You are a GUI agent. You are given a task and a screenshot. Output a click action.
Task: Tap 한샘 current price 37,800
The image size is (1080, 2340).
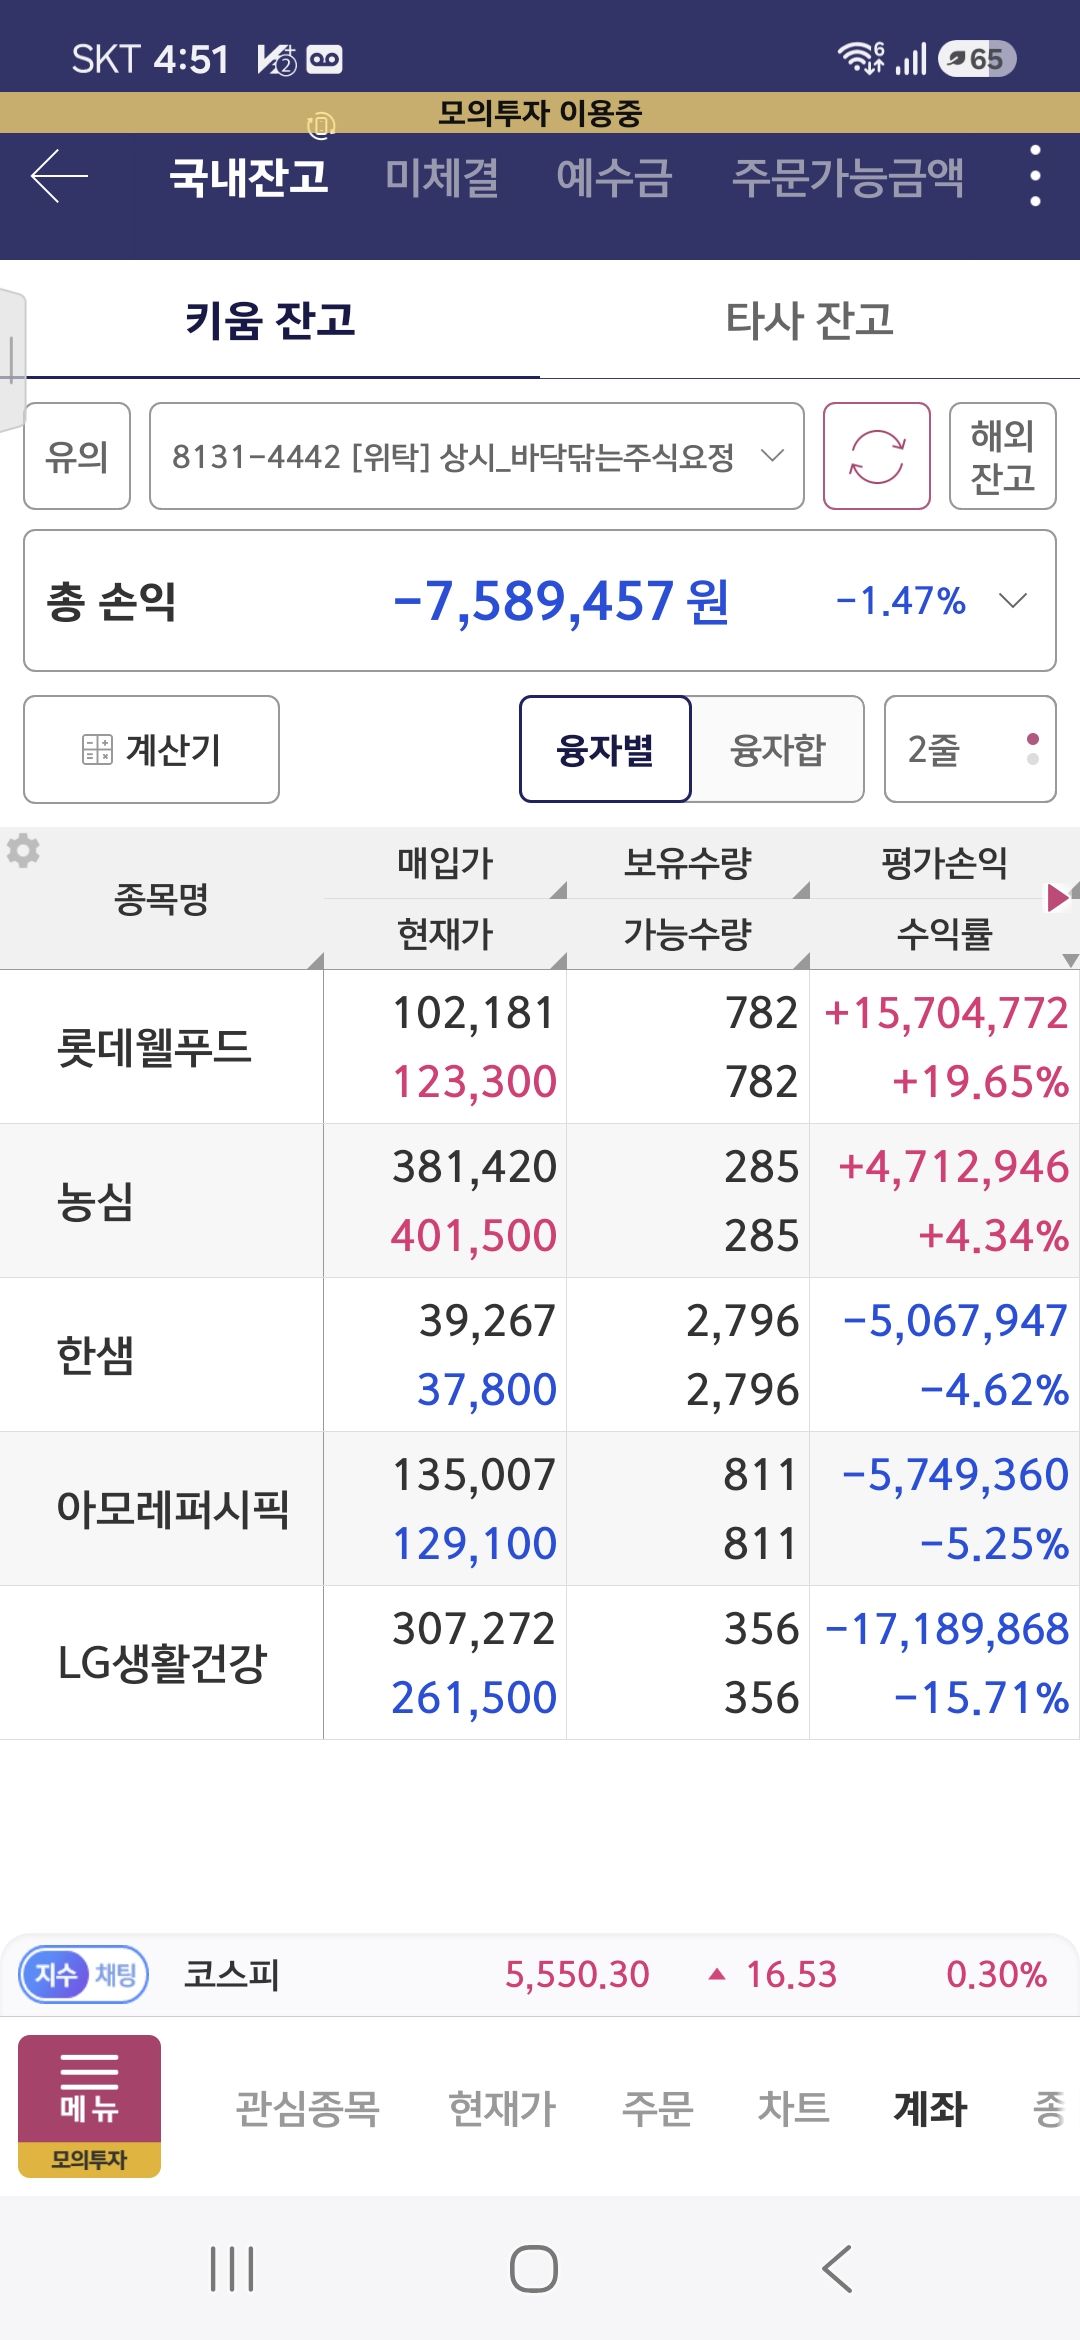point(486,1389)
